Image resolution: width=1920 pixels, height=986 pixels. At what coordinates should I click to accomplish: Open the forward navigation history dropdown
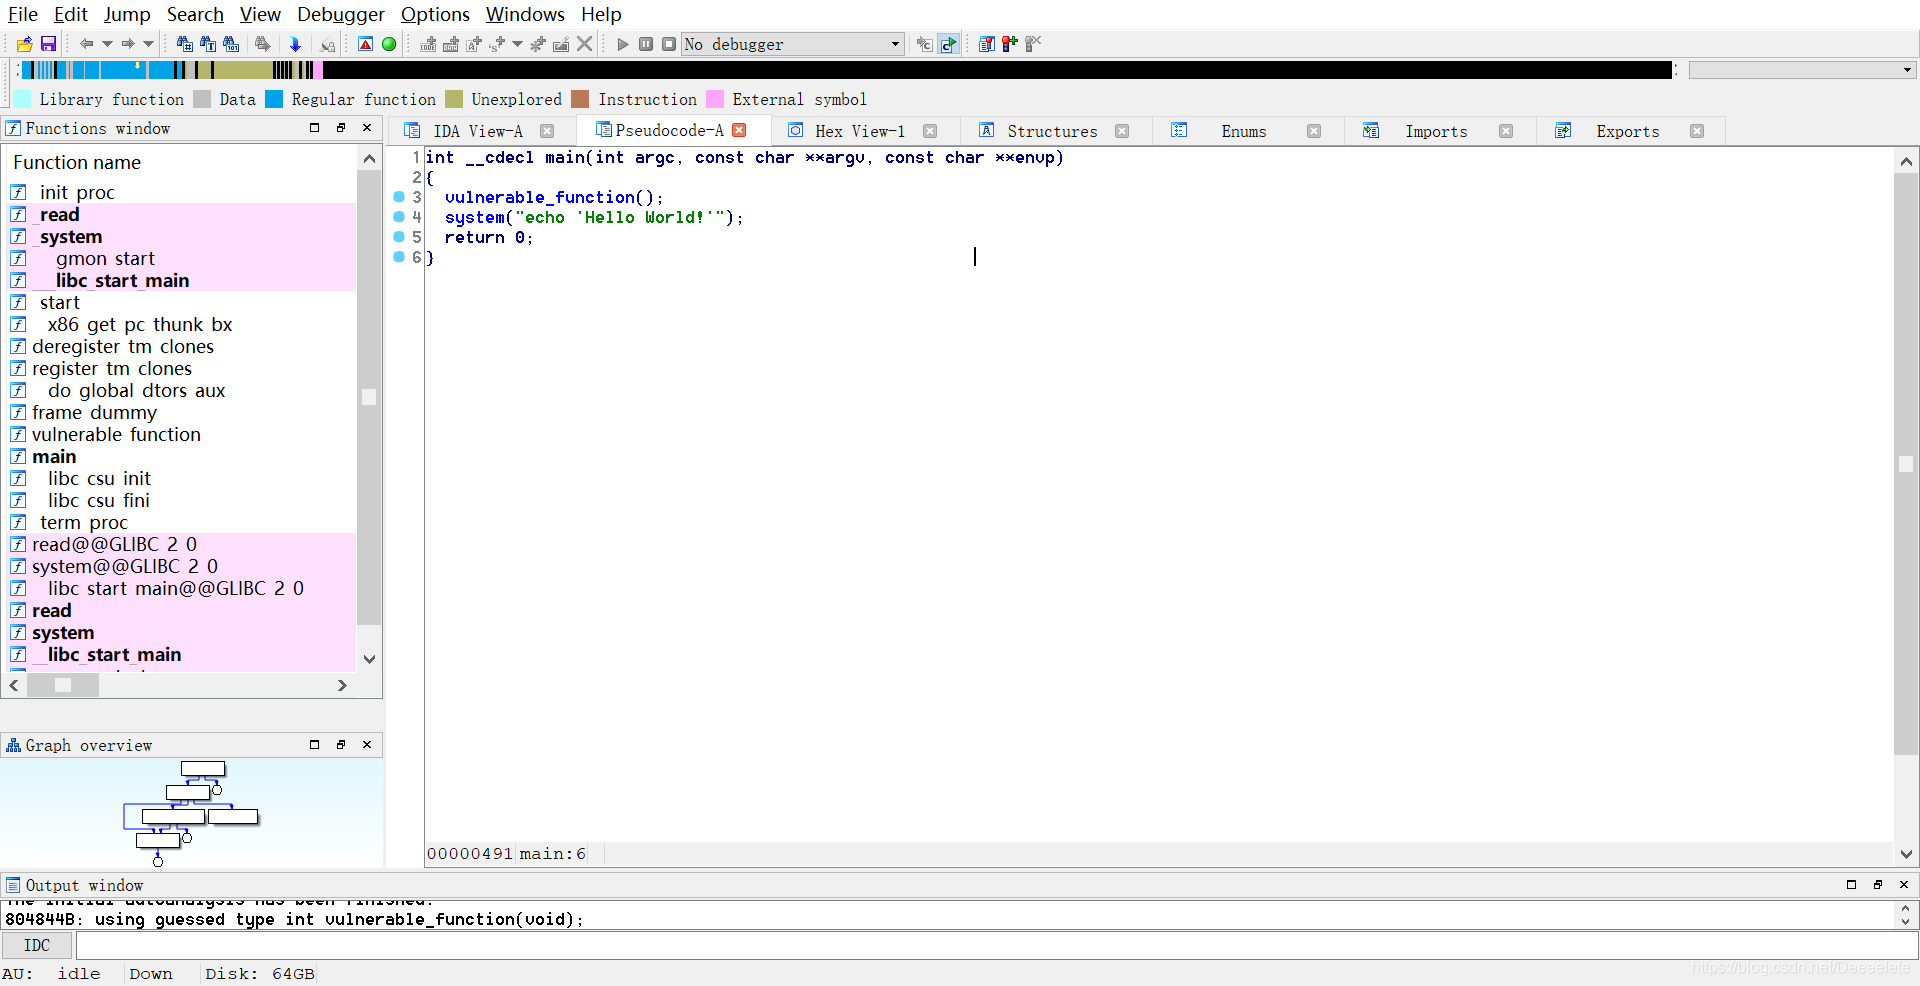point(148,44)
